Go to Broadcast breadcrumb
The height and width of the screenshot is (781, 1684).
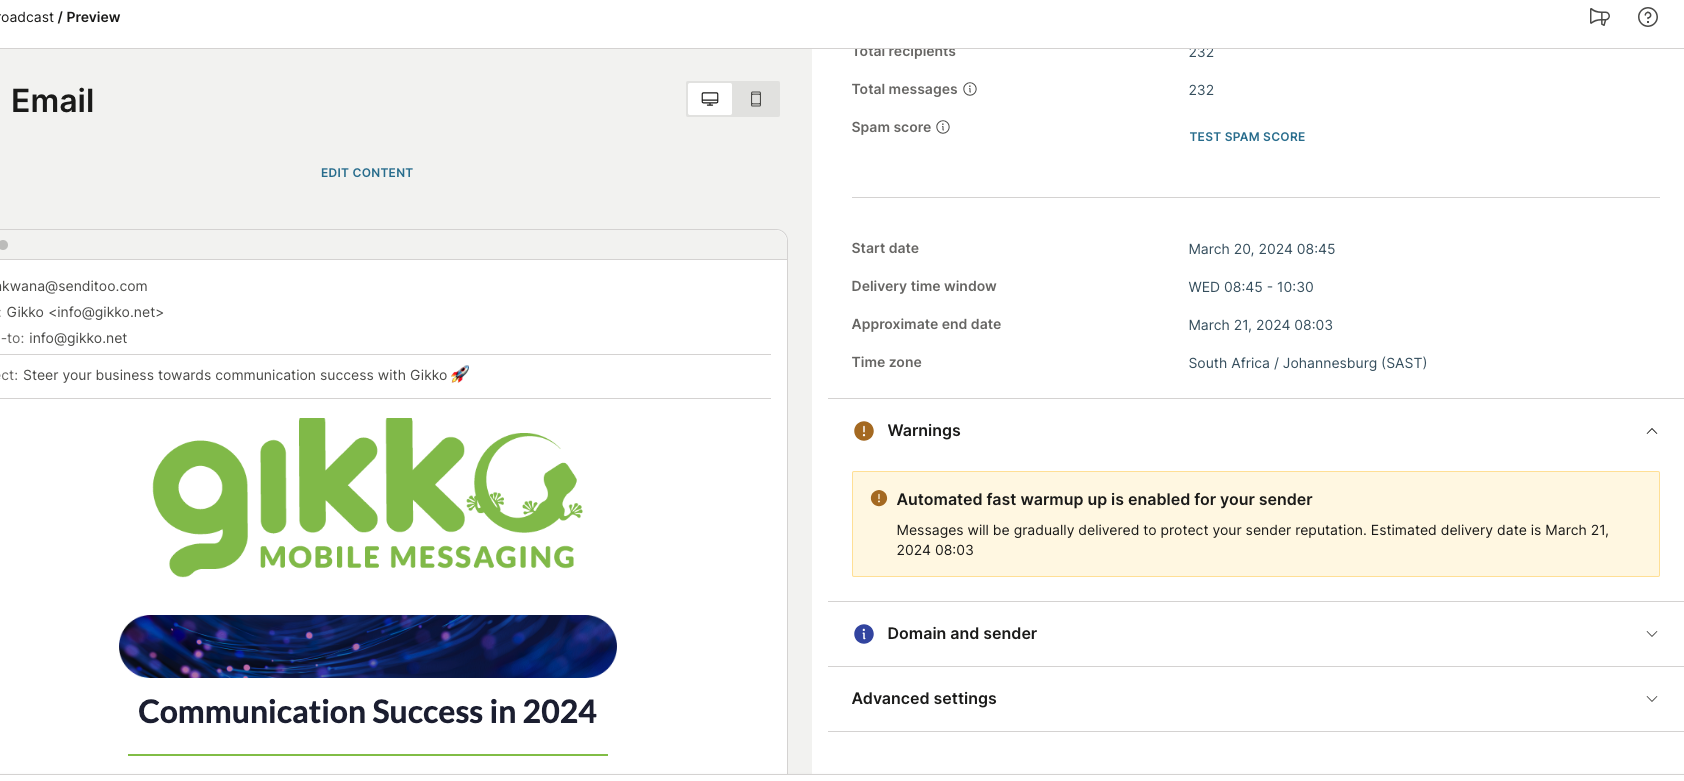pos(27,17)
